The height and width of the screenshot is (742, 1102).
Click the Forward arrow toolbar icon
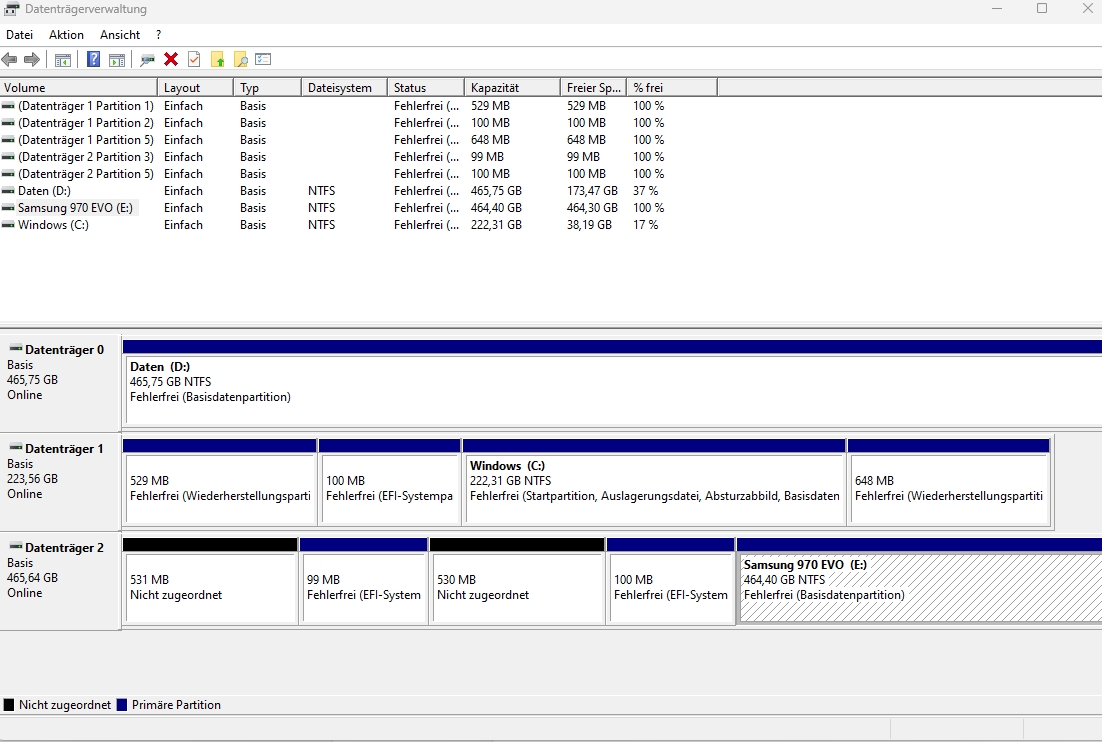point(32,60)
